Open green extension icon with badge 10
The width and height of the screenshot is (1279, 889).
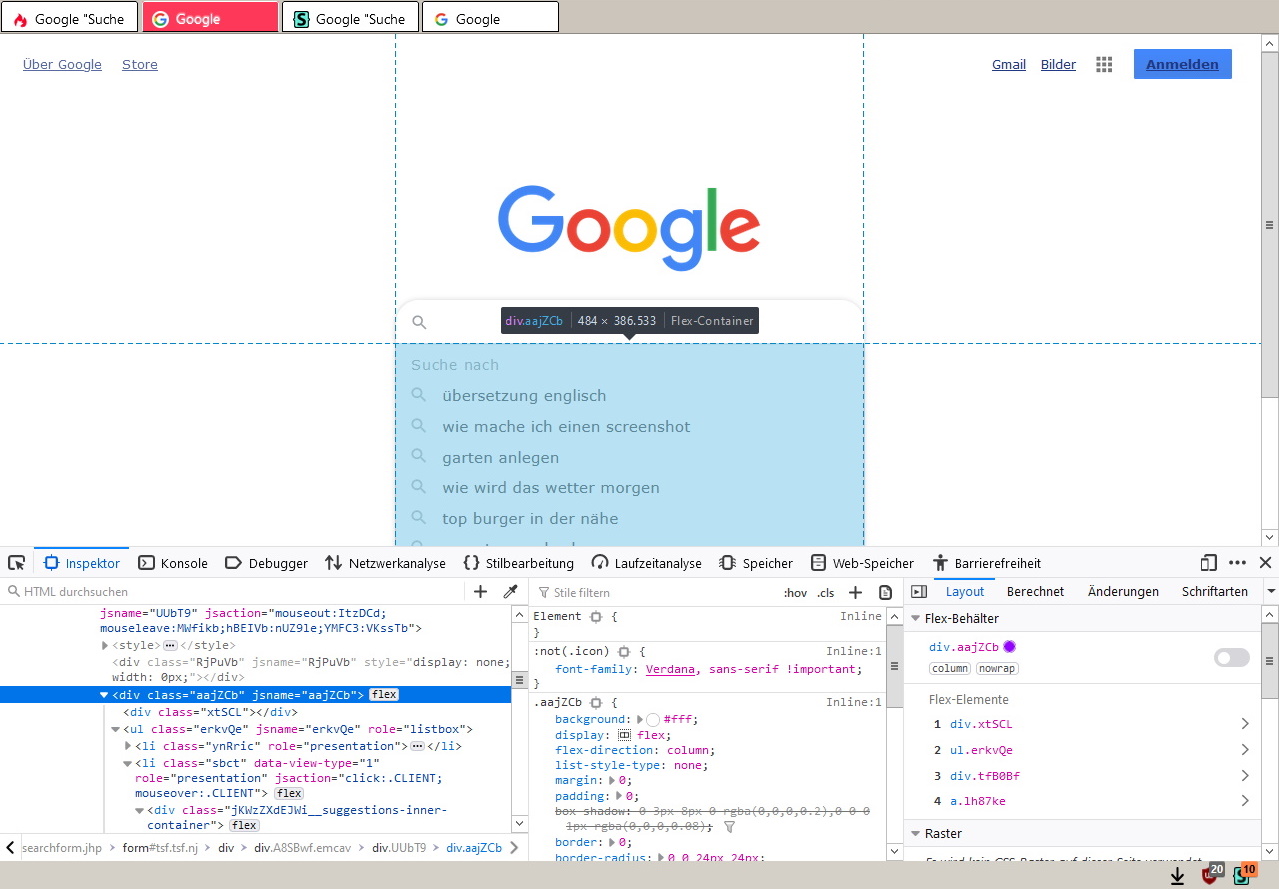pyautogui.click(x=1244, y=874)
